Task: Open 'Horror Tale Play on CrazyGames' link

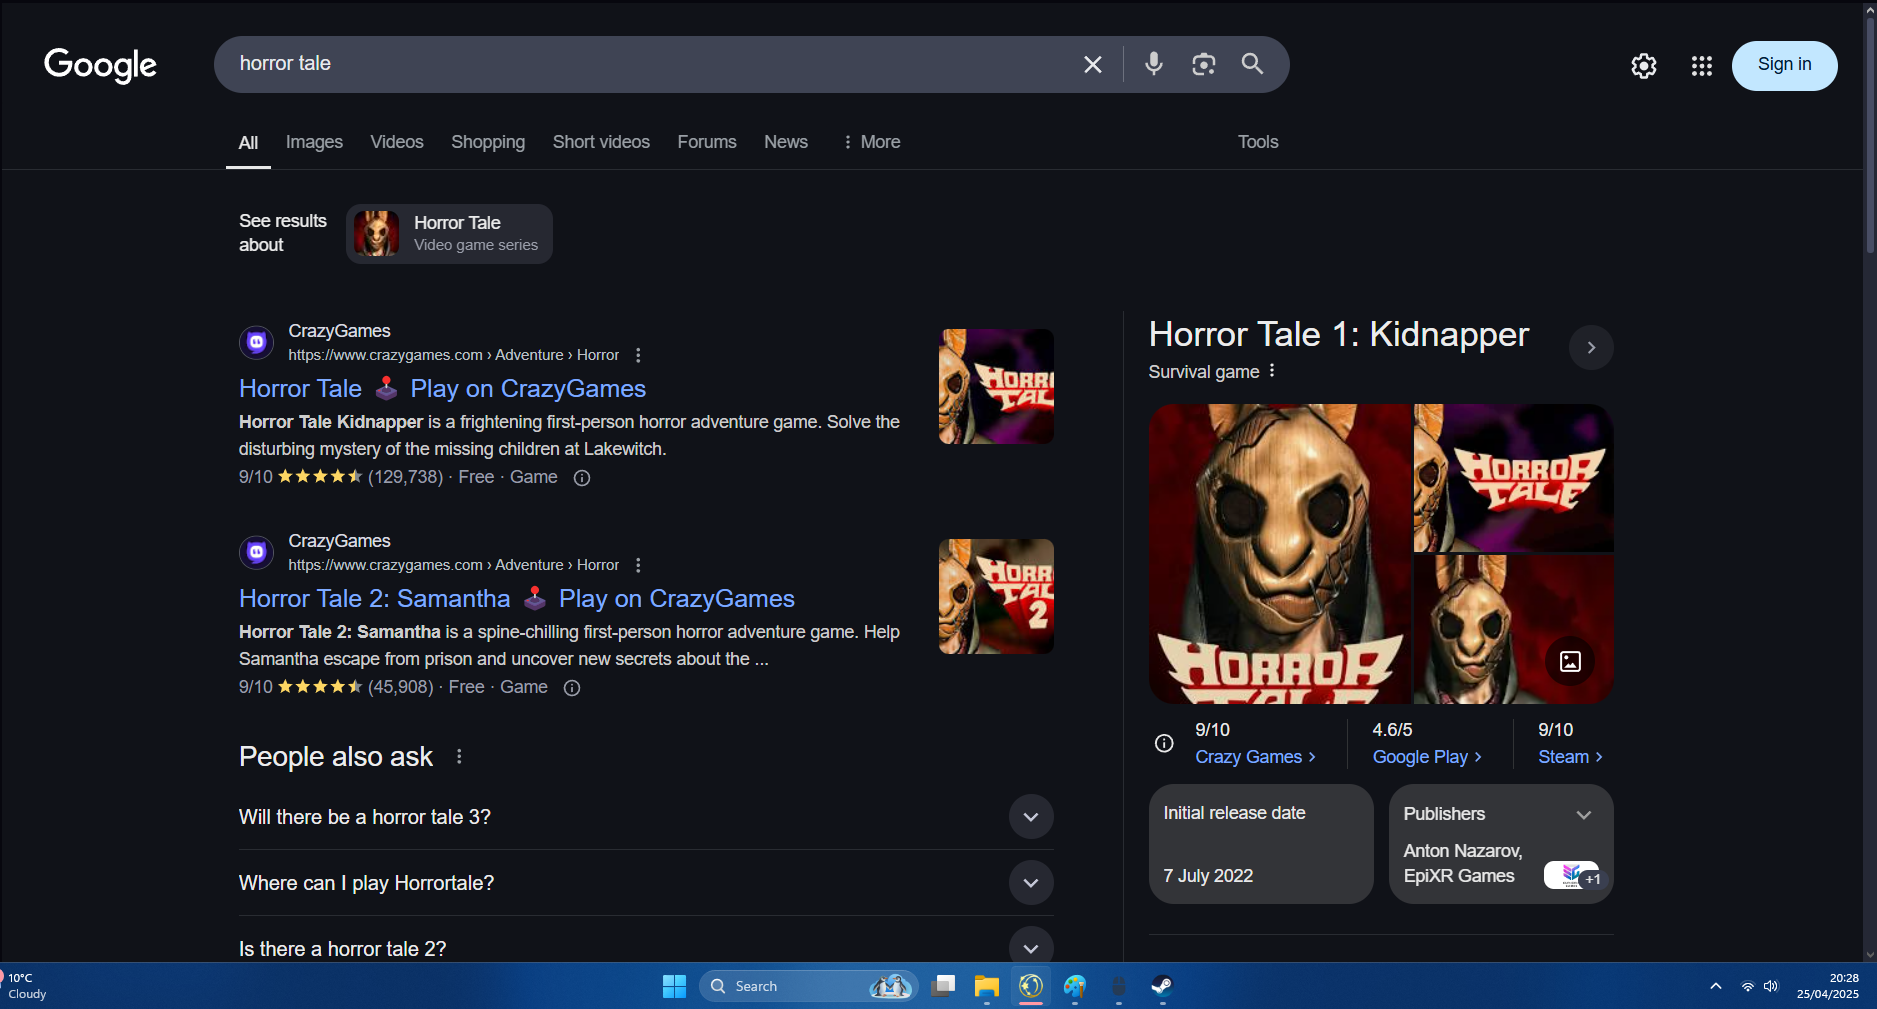Action: pos(442,389)
